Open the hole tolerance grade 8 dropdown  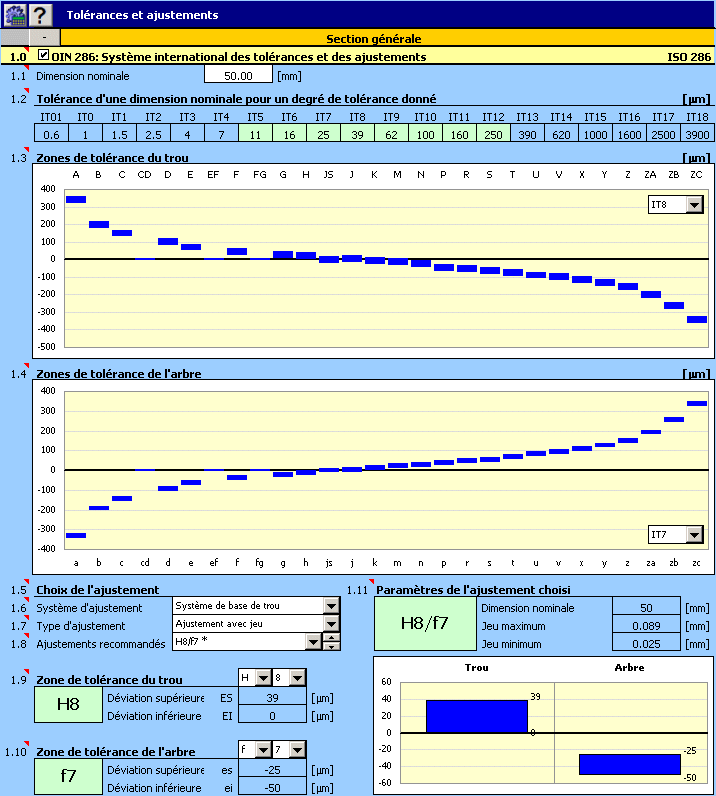296,678
